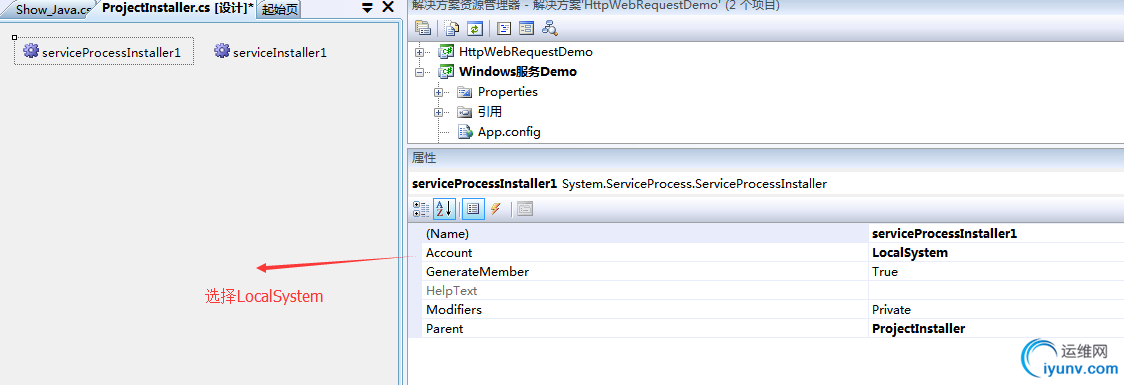This screenshot has width=1124, height=385.
Task: Show Events via the lightning bolt icon
Action: [x=495, y=209]
